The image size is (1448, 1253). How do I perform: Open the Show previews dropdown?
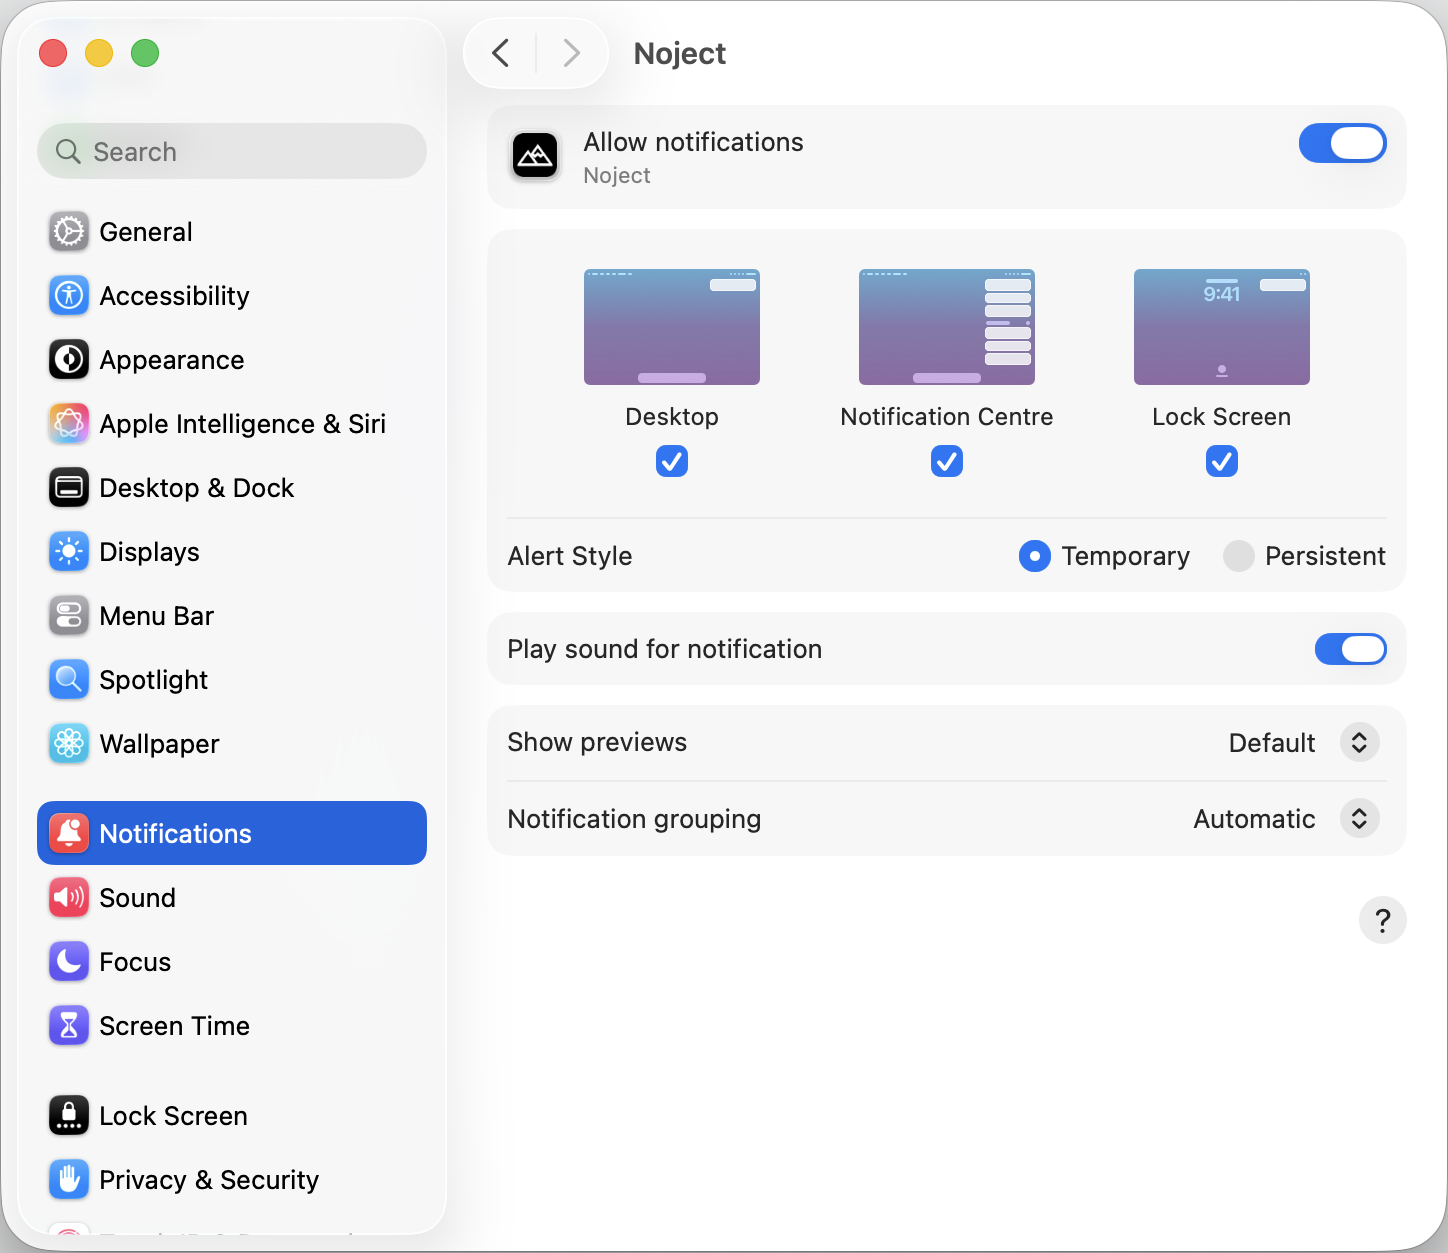pos(1359,743)
